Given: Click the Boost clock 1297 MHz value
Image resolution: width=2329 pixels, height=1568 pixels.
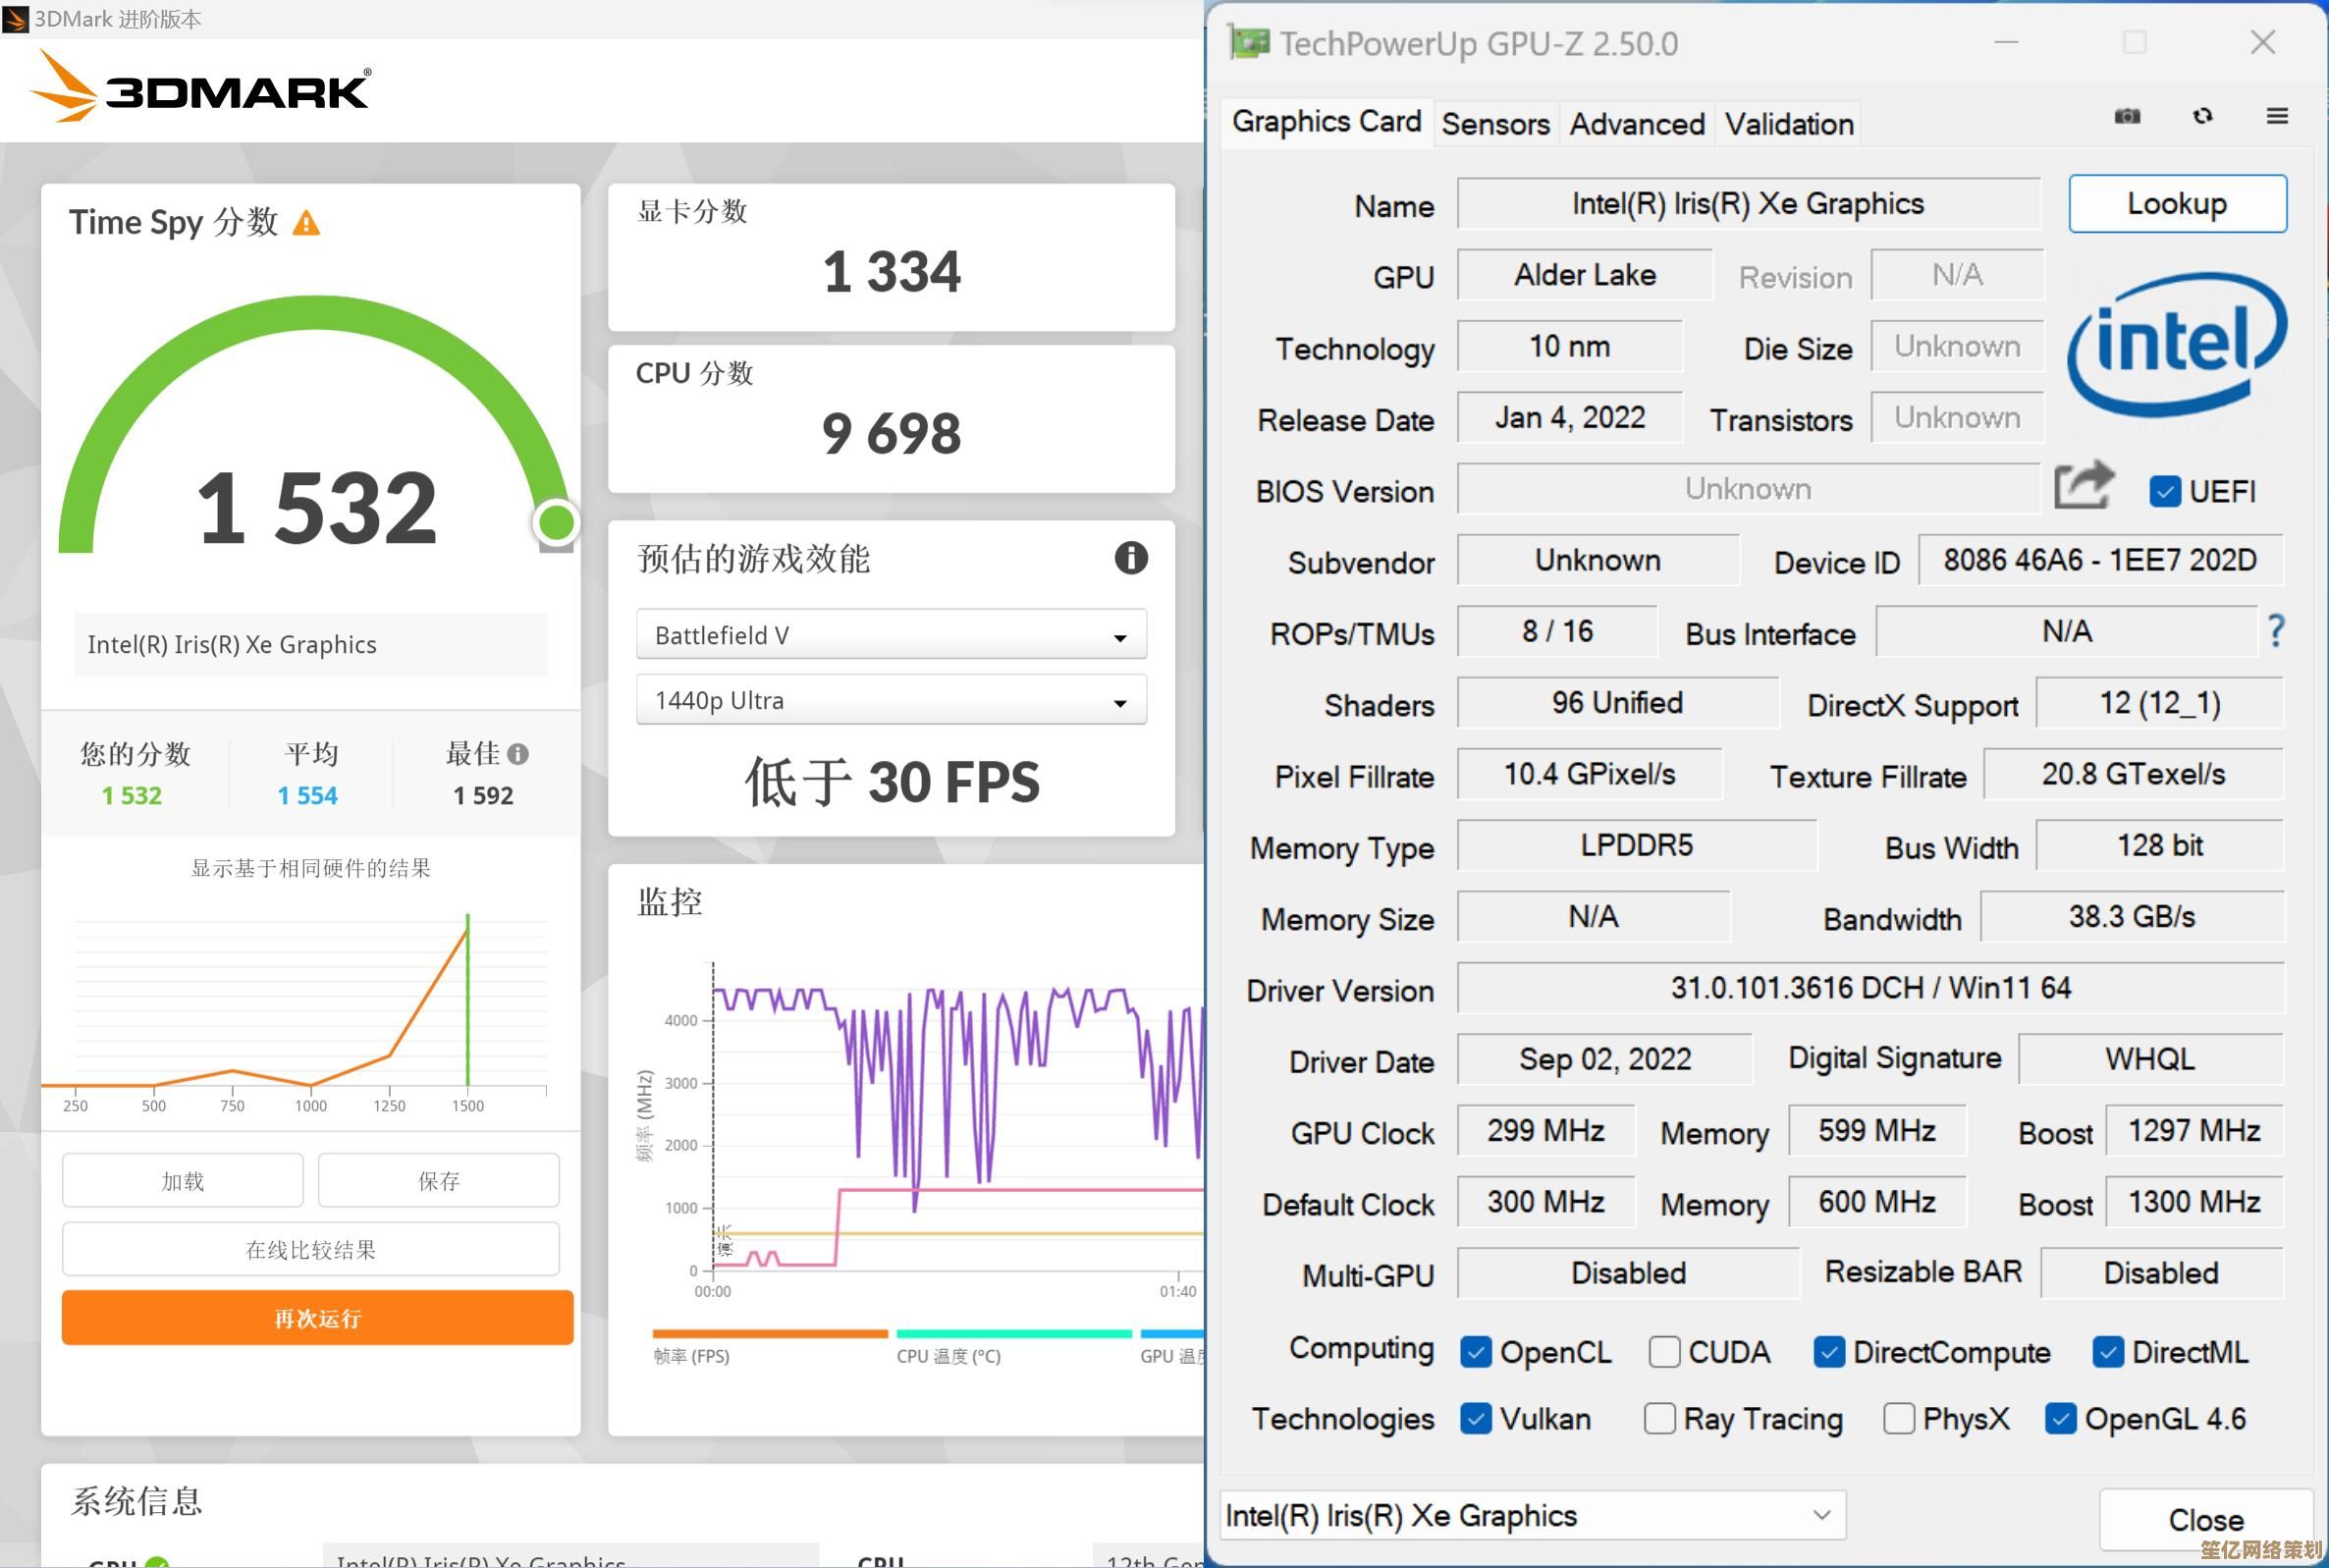Looking at the screenshot, I should pyautogui.click(x=2194, y=1131).
